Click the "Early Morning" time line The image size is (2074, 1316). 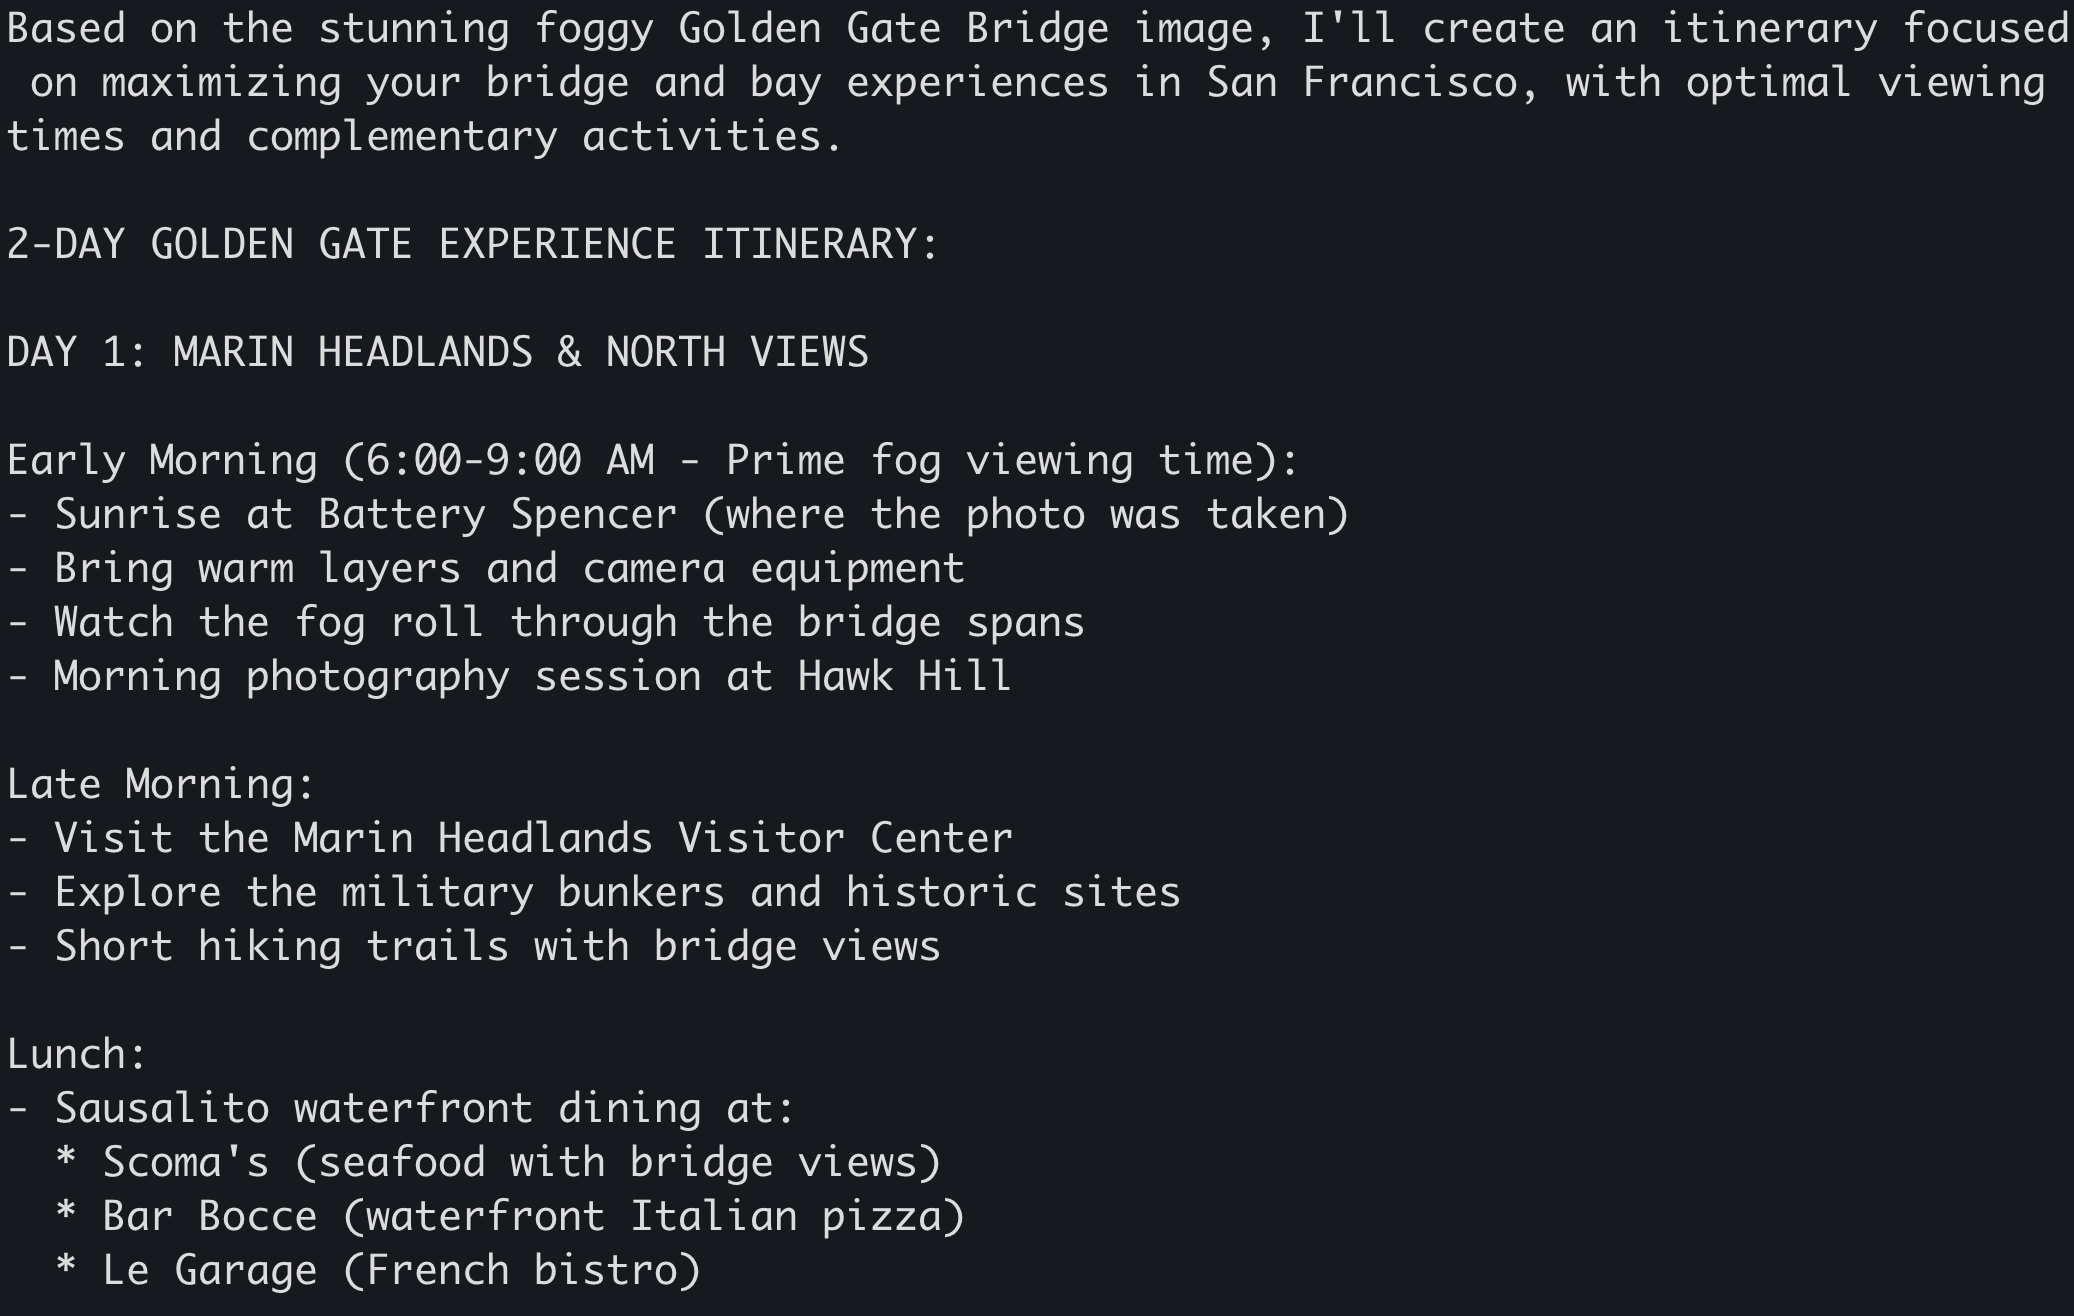[x=652, y=461]
